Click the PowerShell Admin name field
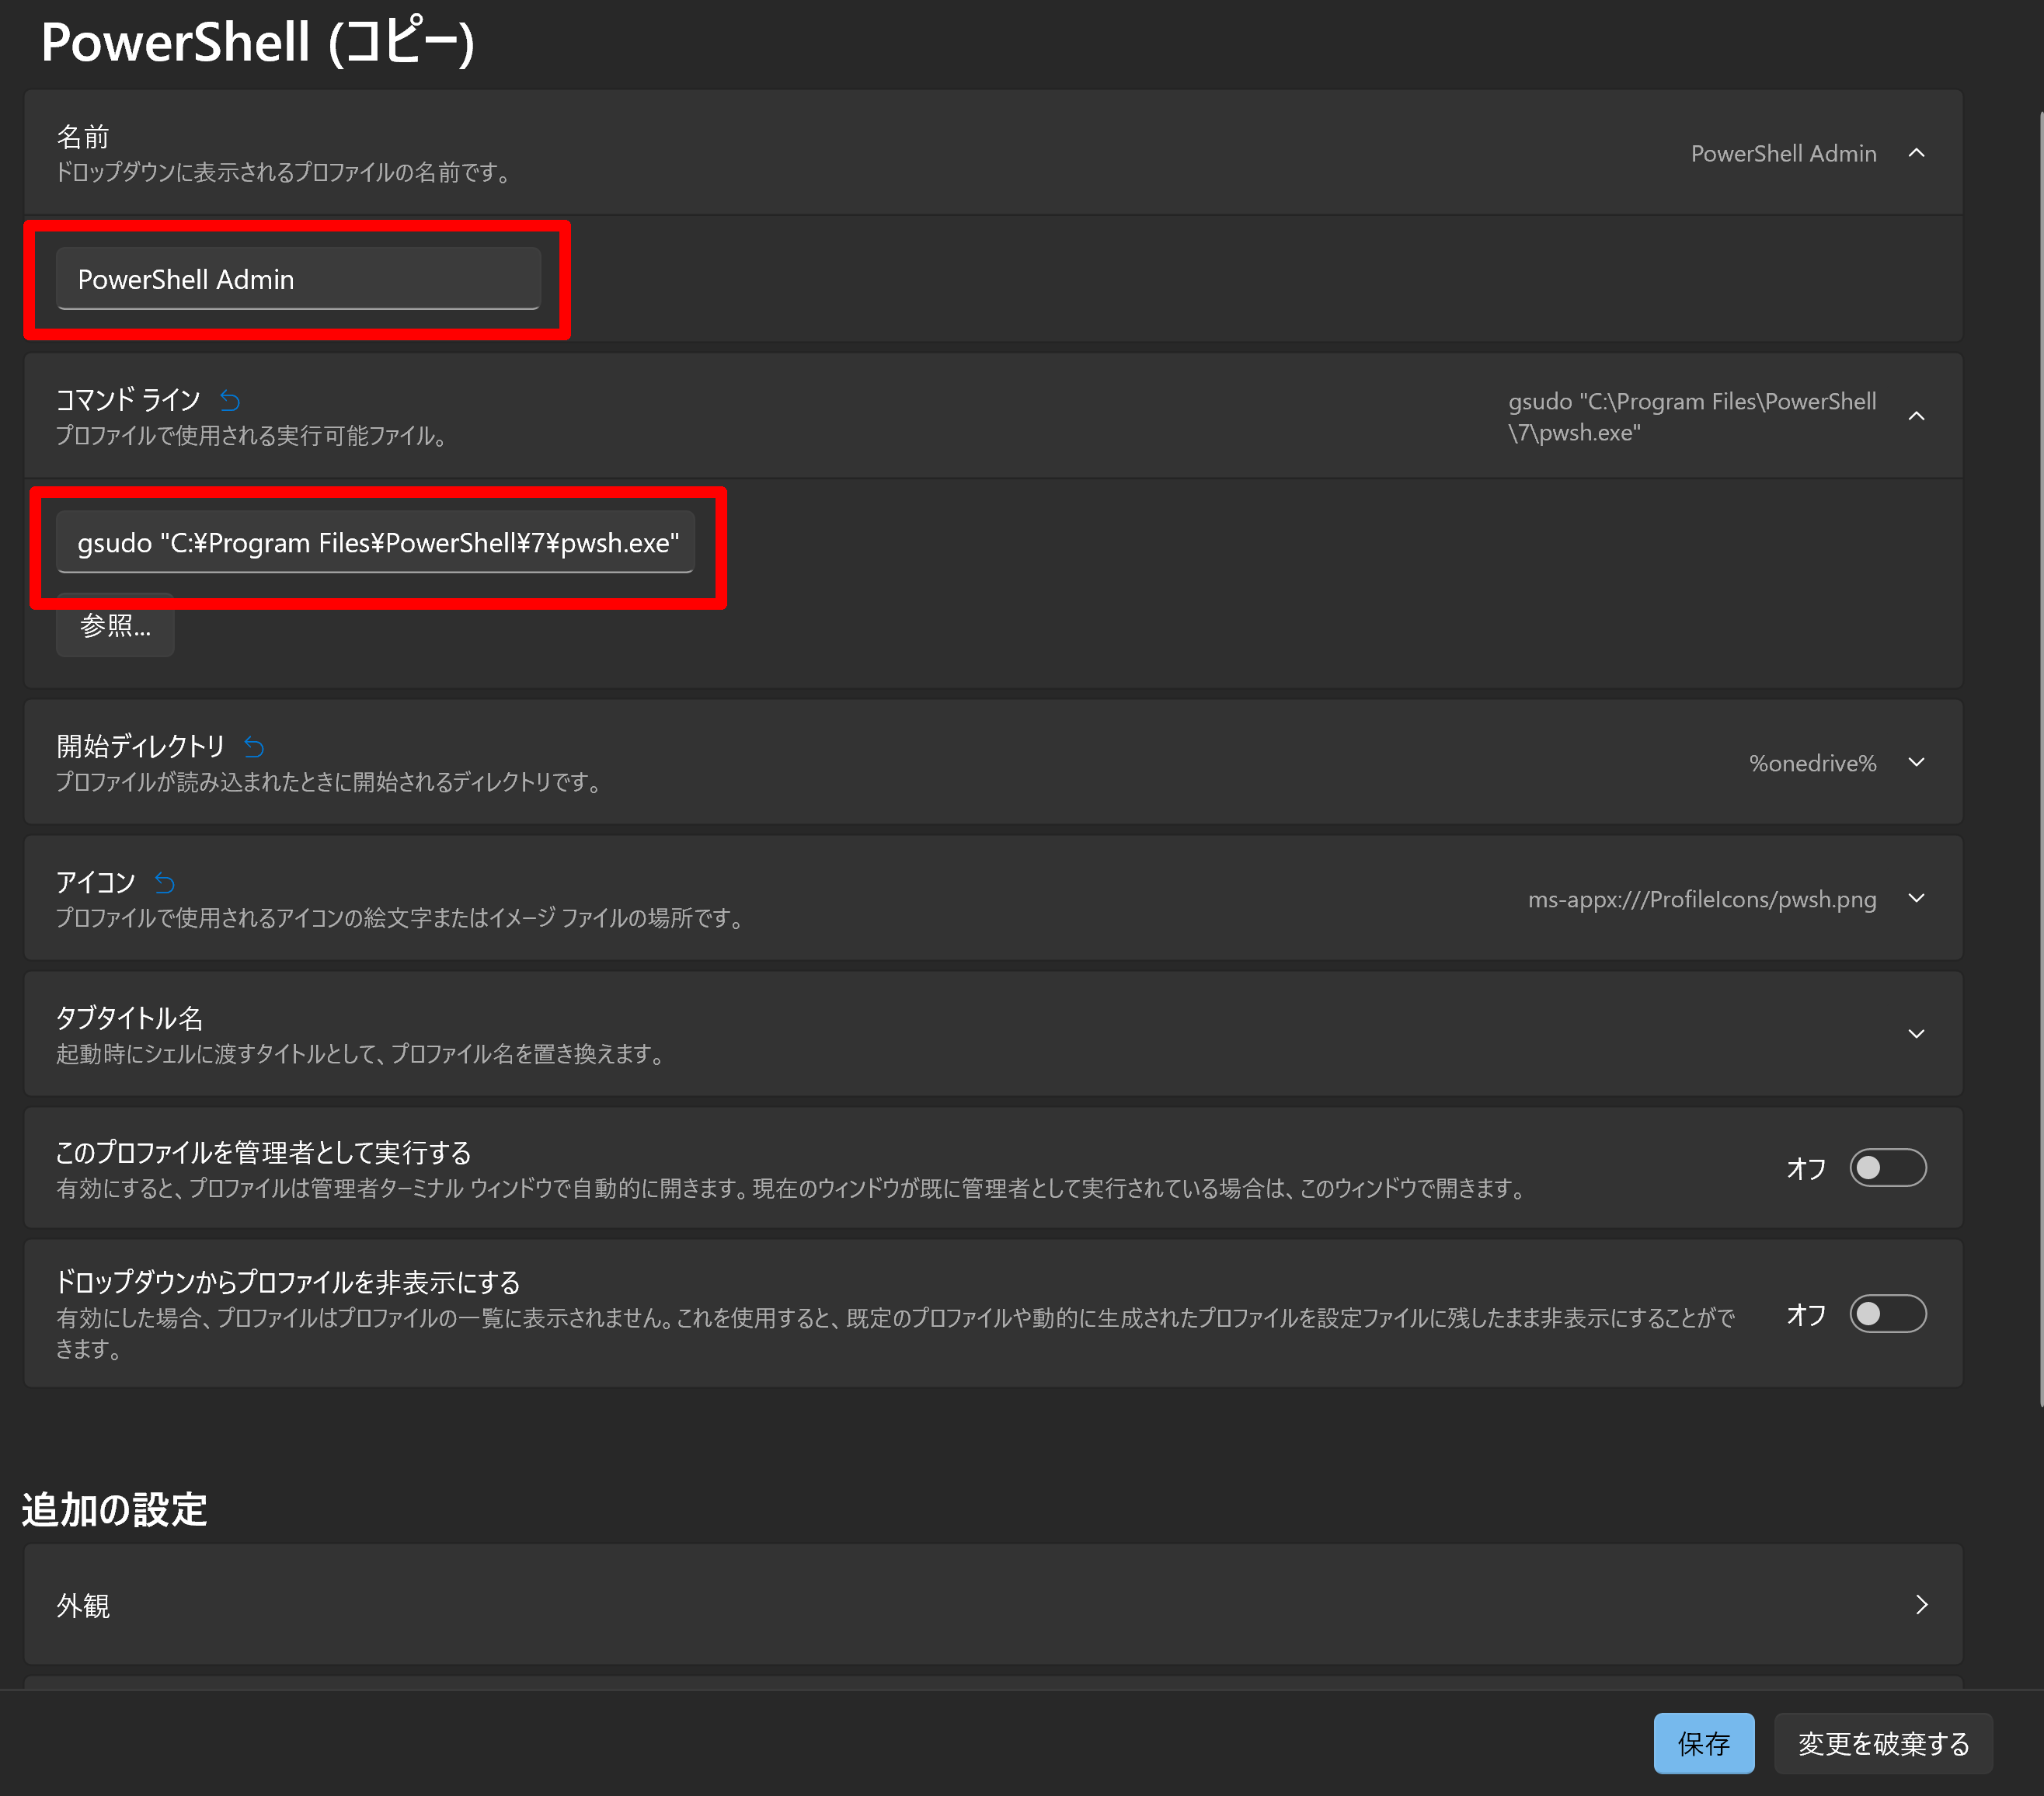This screenshot has width=2044, height=1796. 298,280
